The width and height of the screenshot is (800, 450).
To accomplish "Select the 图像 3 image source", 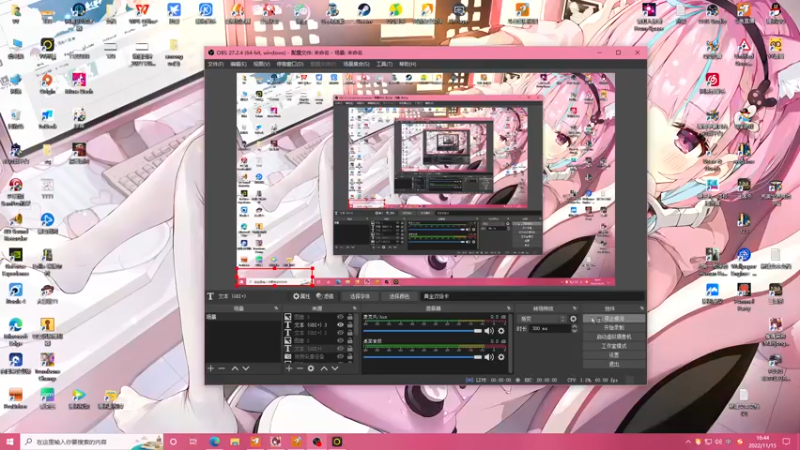I will coord(309,317).
